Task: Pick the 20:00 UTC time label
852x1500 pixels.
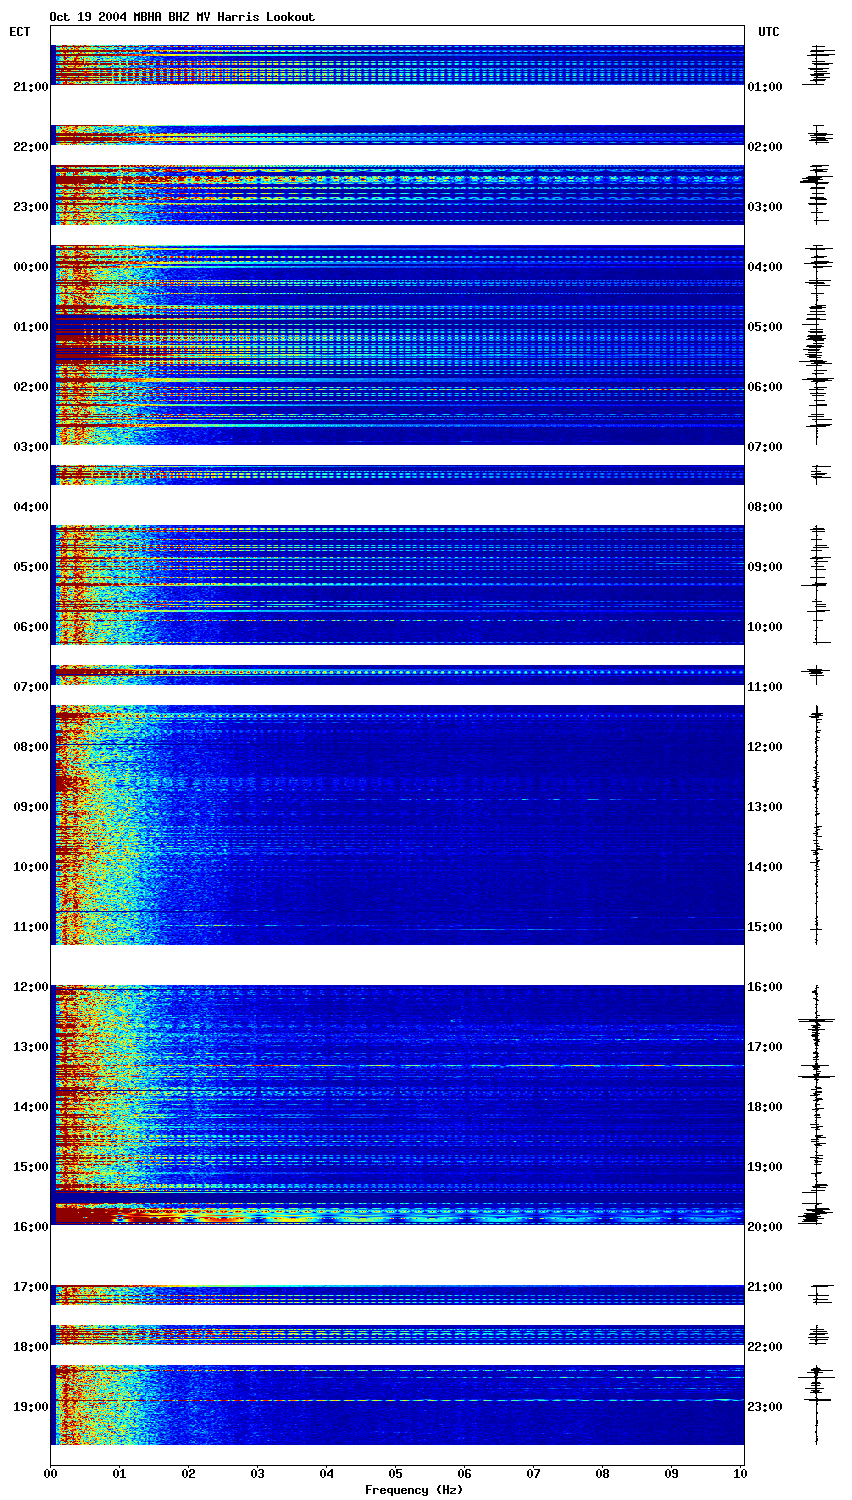Action: click(765, 1227)
